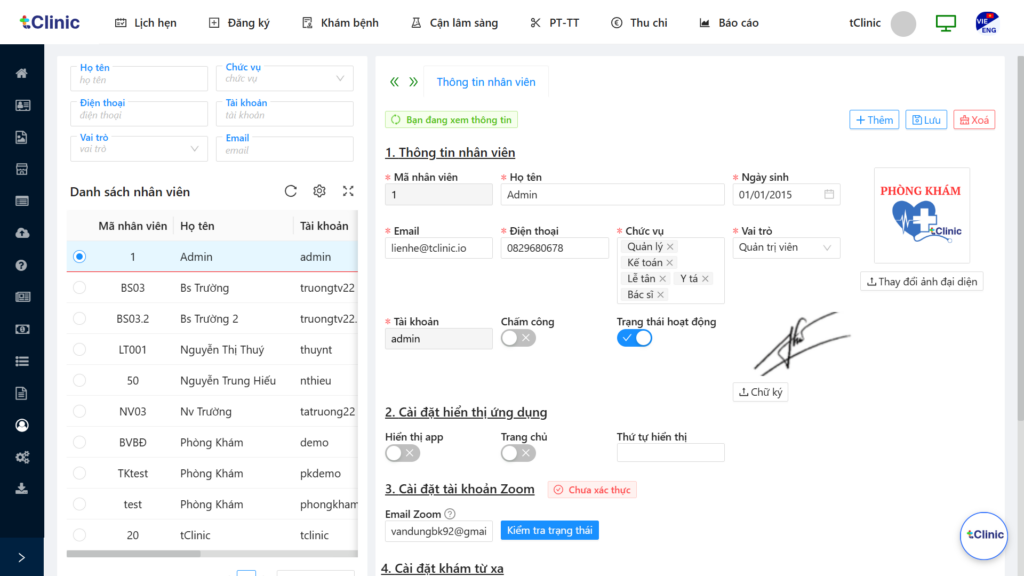Click the refresh icon above employee list
1024x576 pixels.
click(x=291, y=191)
